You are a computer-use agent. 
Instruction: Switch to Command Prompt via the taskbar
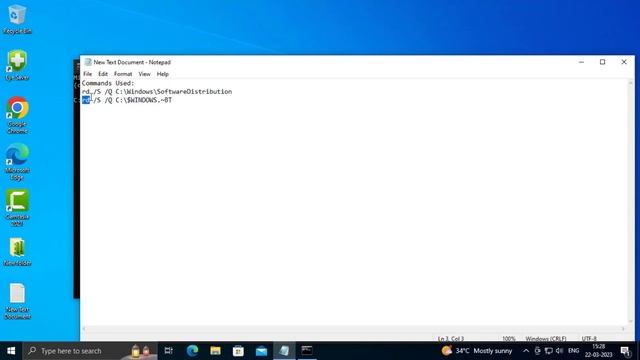tap(307, 351)
